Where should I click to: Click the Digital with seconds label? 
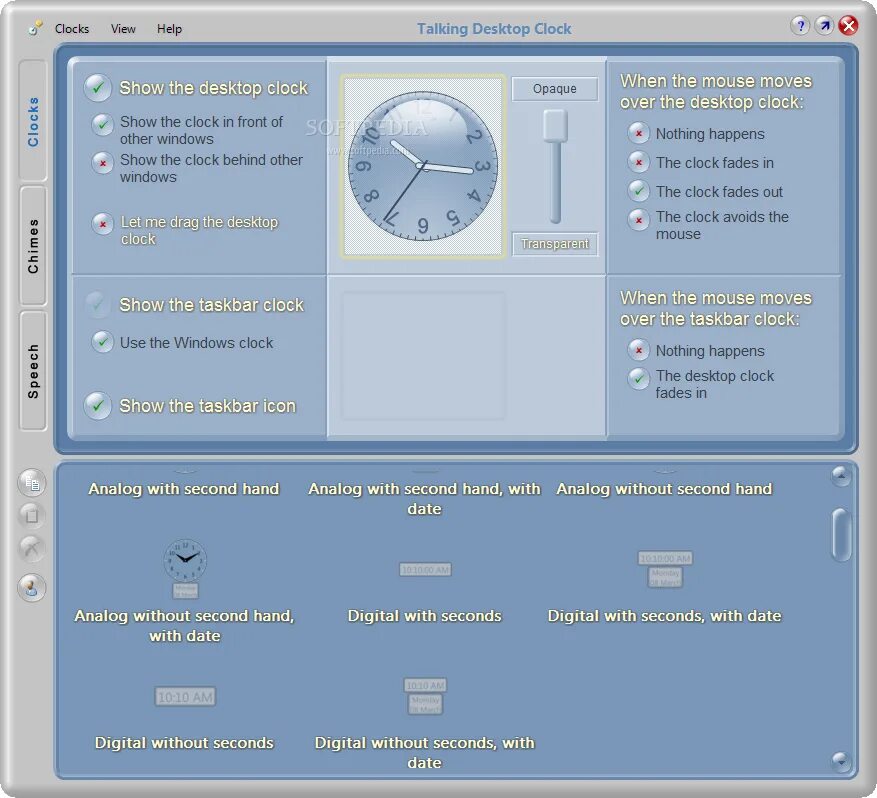[425, 616]
